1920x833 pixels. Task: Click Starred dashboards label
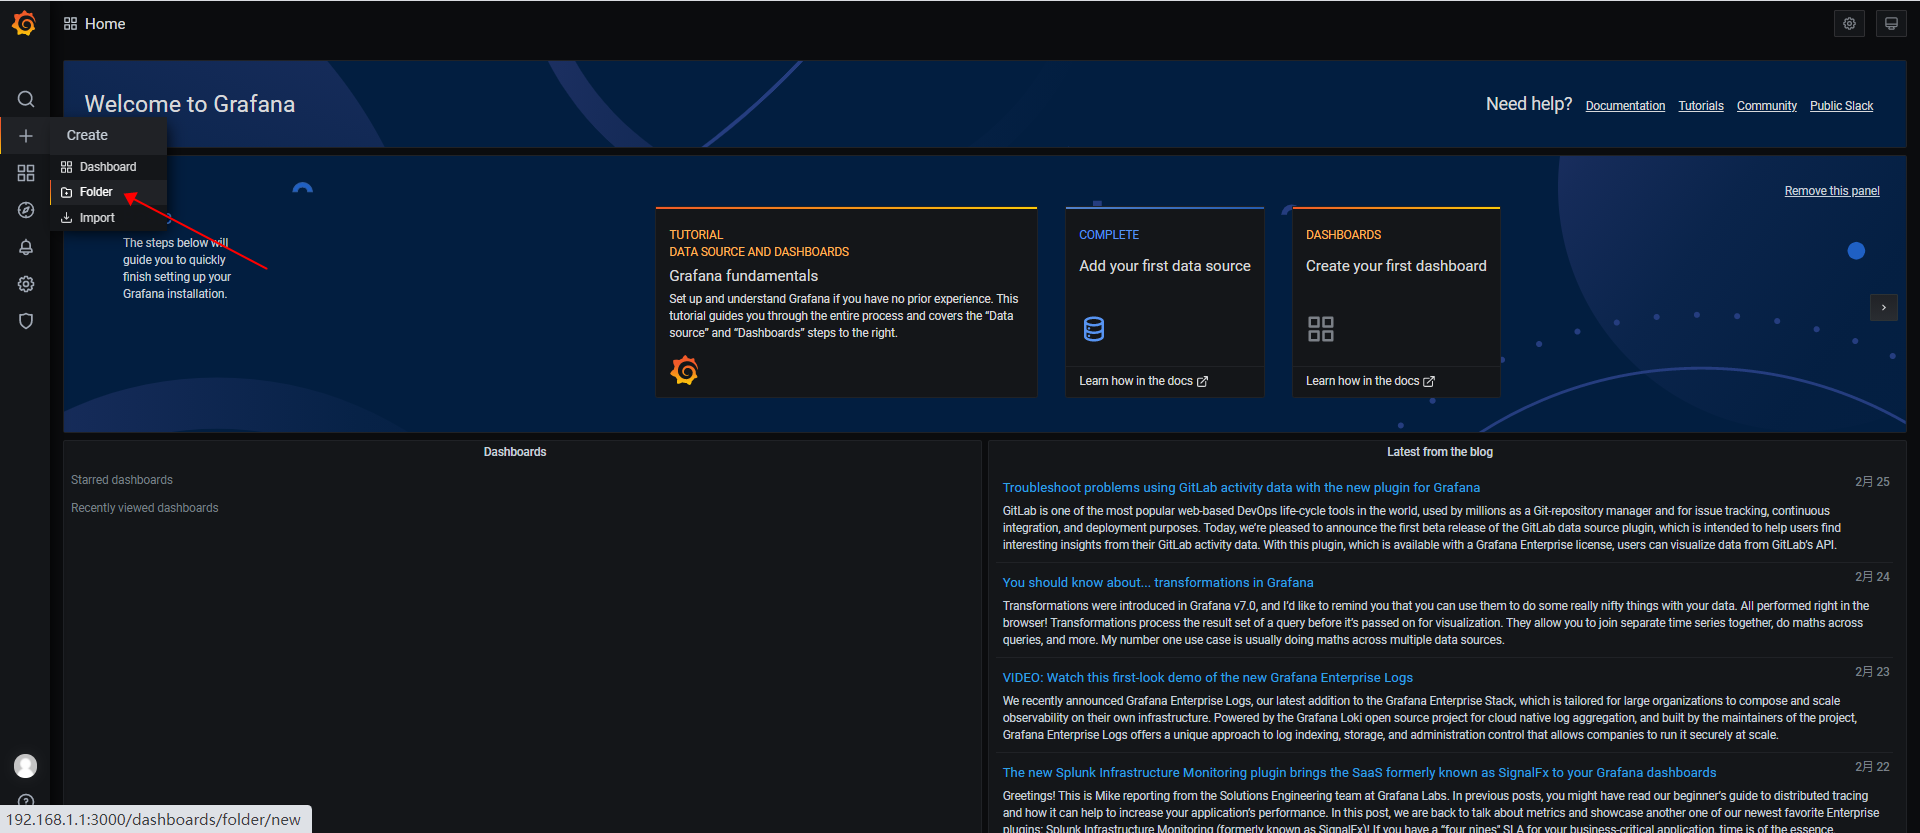tap(122, 480)
